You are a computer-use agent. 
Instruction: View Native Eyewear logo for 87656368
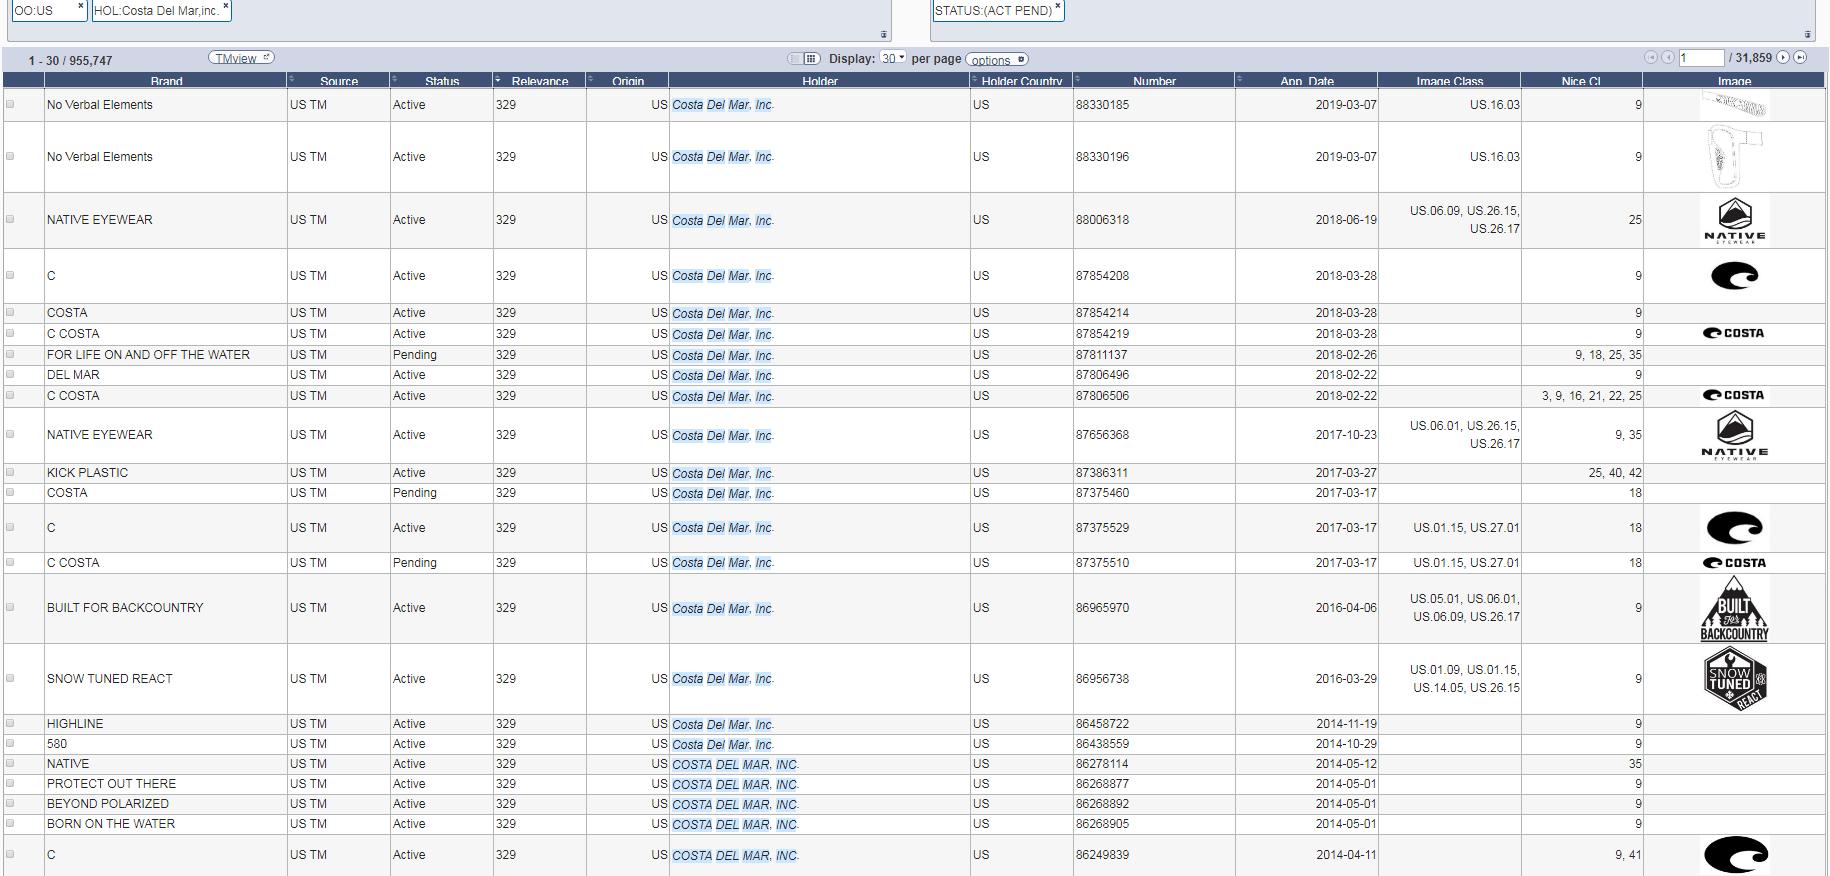click(1735, 435)
